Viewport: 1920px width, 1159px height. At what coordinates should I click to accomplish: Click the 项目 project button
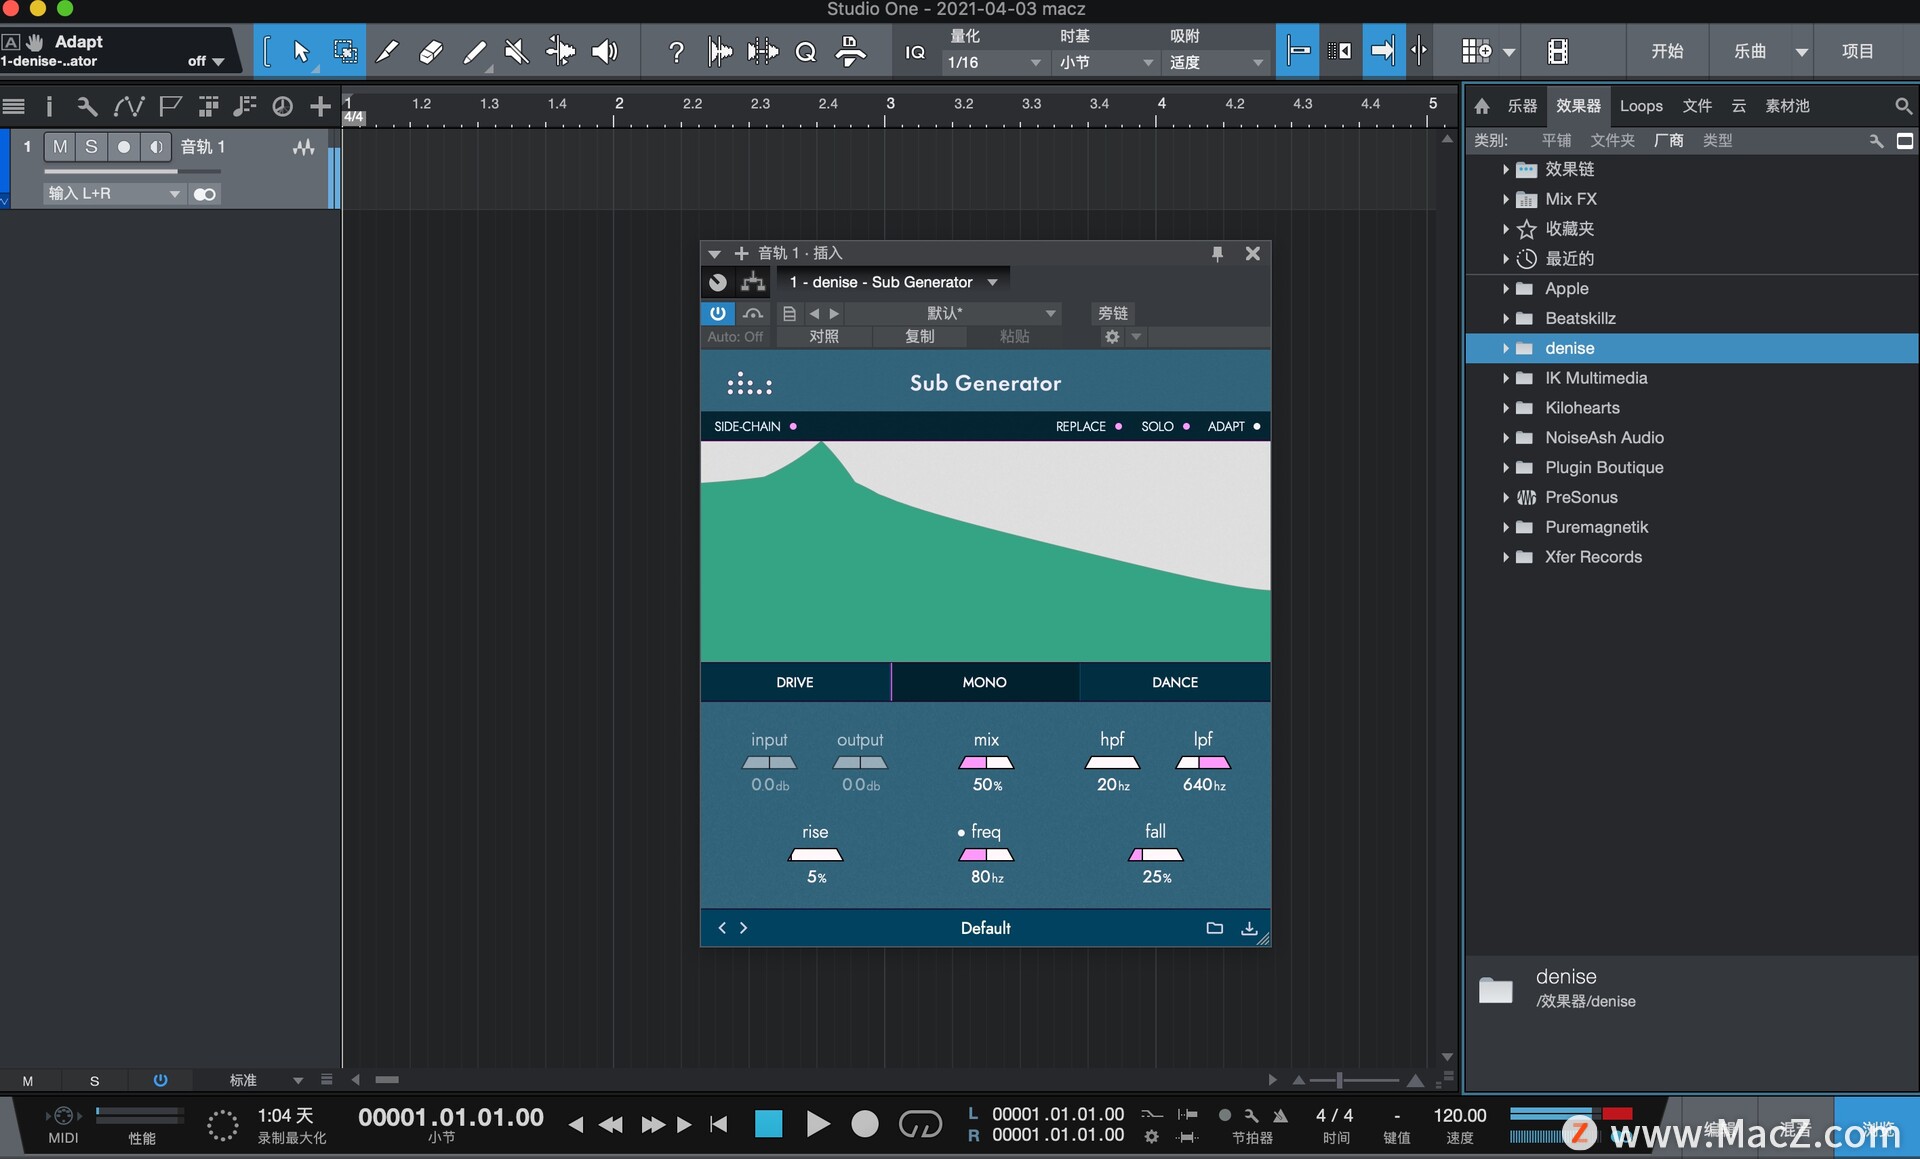1858,51
